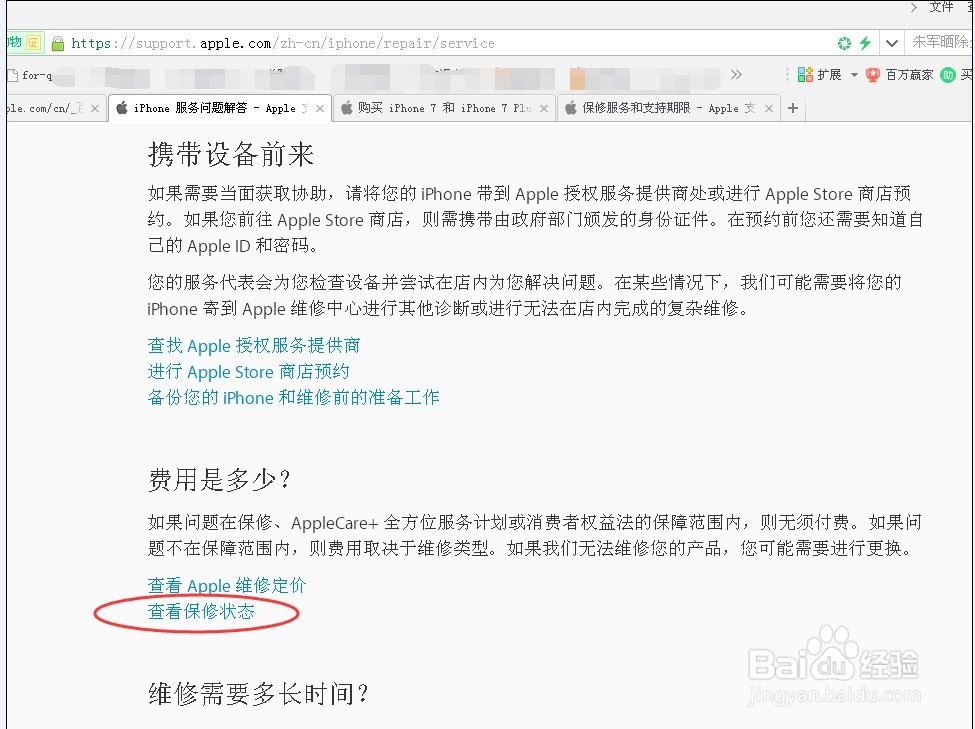Close the 保修服务和支持期限 tab
Image resolution: width=975 pixels, height=729 pixels.
tap(769, 108)
